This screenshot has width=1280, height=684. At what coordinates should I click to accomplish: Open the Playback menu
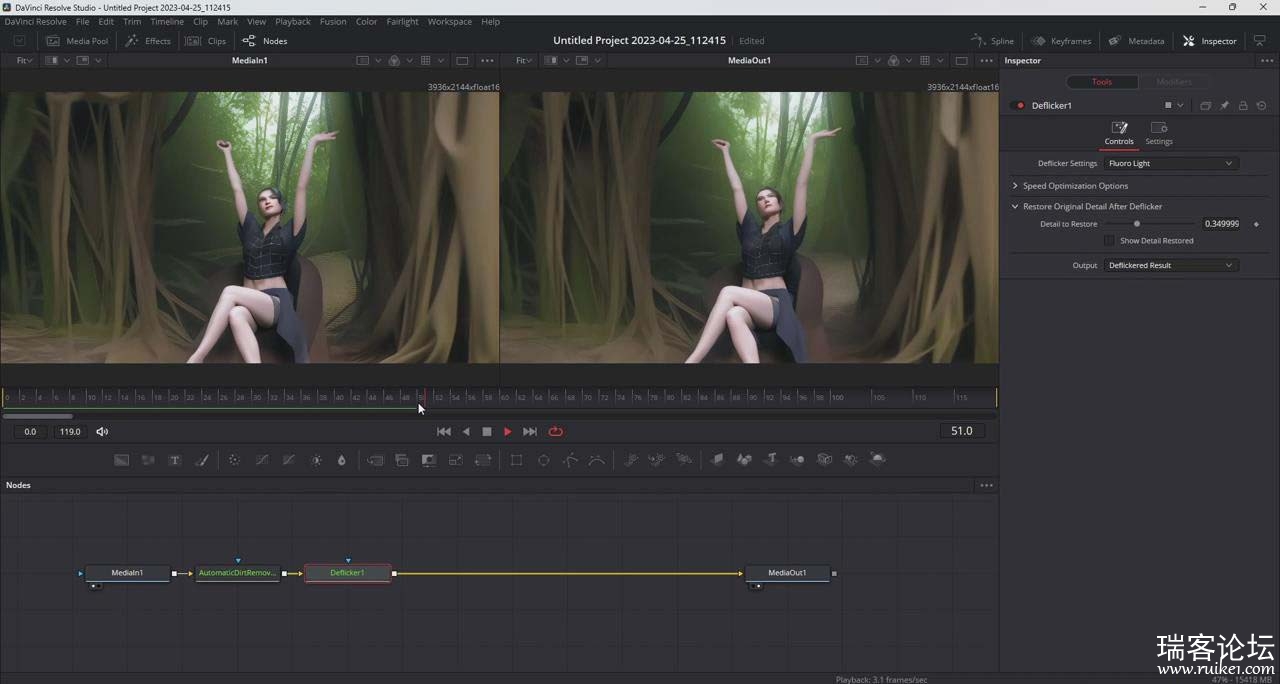click(293, 21)
